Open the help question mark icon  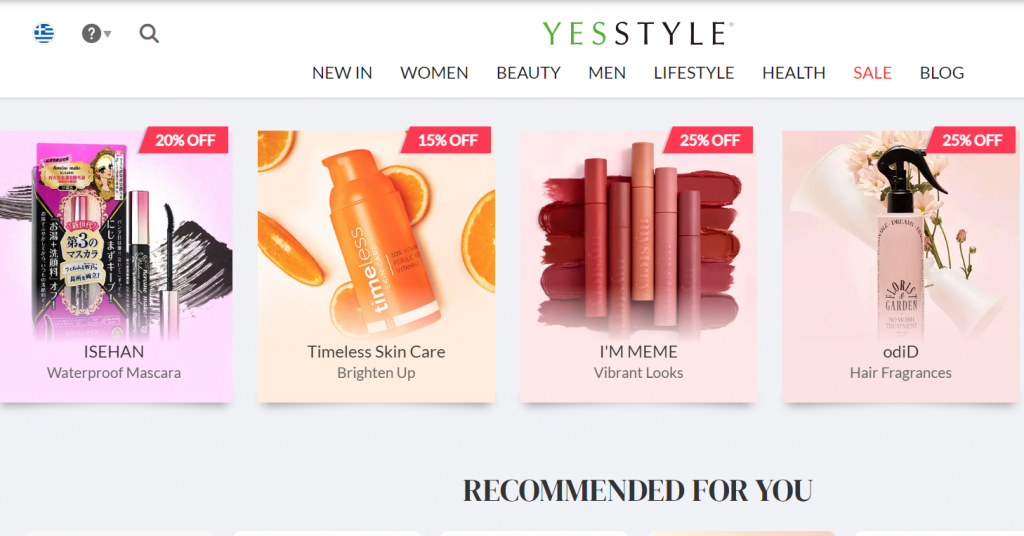click(91, 33)
